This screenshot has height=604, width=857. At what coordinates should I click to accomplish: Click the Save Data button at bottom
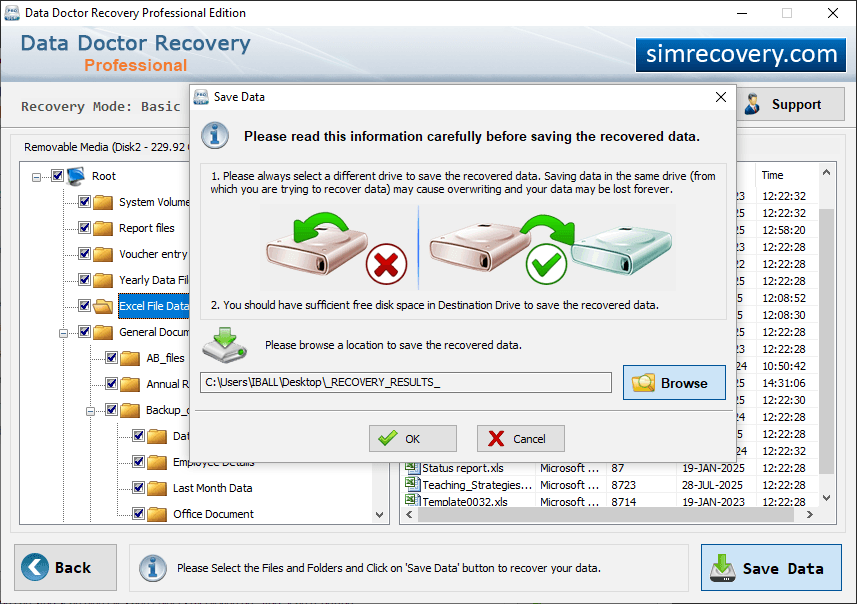[x=771, y=567]
